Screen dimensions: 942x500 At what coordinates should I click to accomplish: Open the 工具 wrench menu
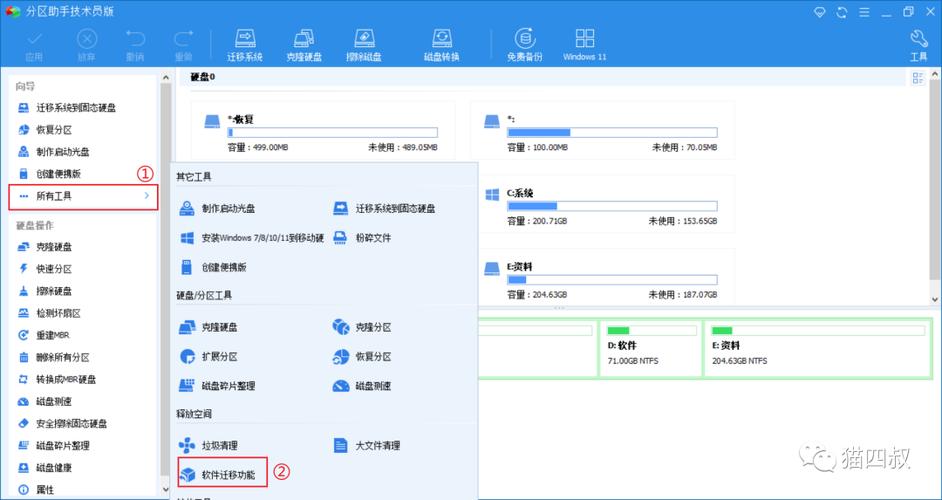pos(919,45)
